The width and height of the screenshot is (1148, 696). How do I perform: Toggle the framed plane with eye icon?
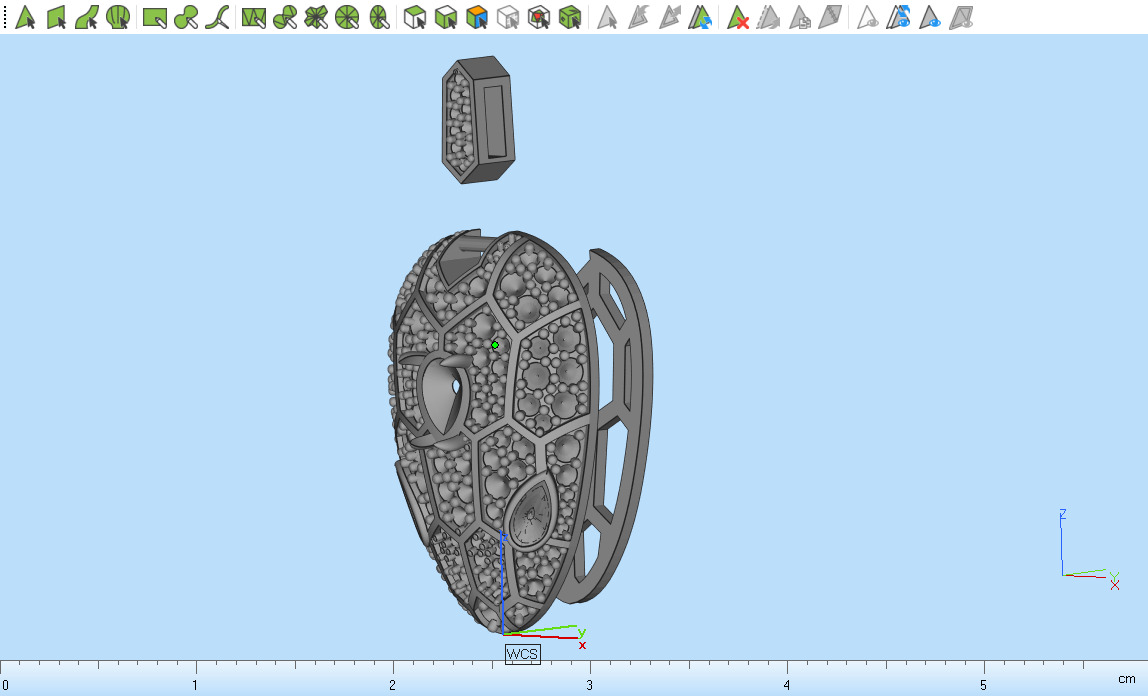tap(961, 16)
